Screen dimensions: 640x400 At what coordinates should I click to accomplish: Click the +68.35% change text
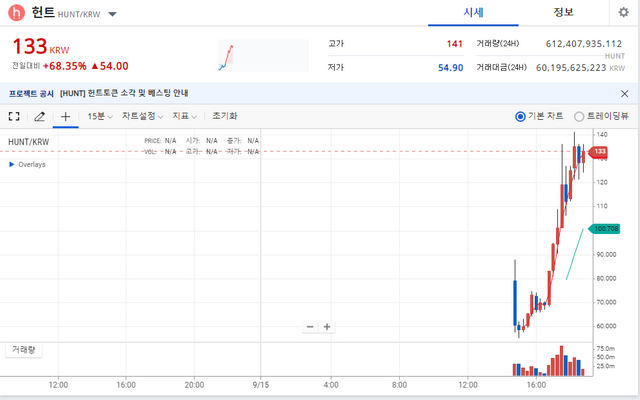pyautogui.click(x=64, y=66)
